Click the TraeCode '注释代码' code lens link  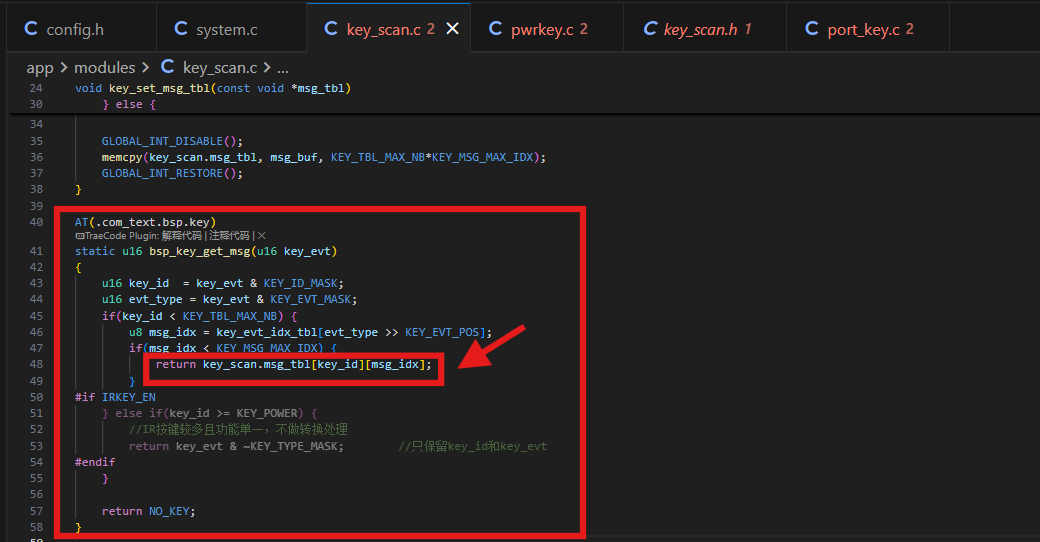click(229, 236)
